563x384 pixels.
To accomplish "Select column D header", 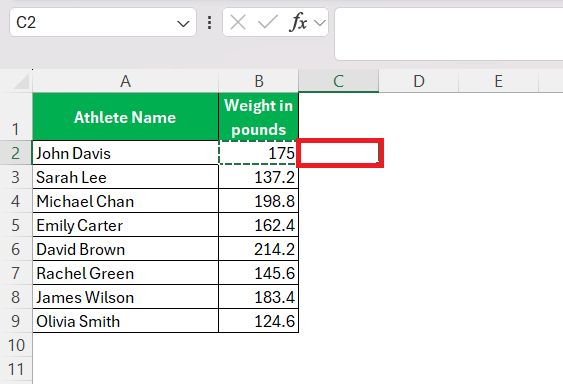I will [x=419, y=81].
